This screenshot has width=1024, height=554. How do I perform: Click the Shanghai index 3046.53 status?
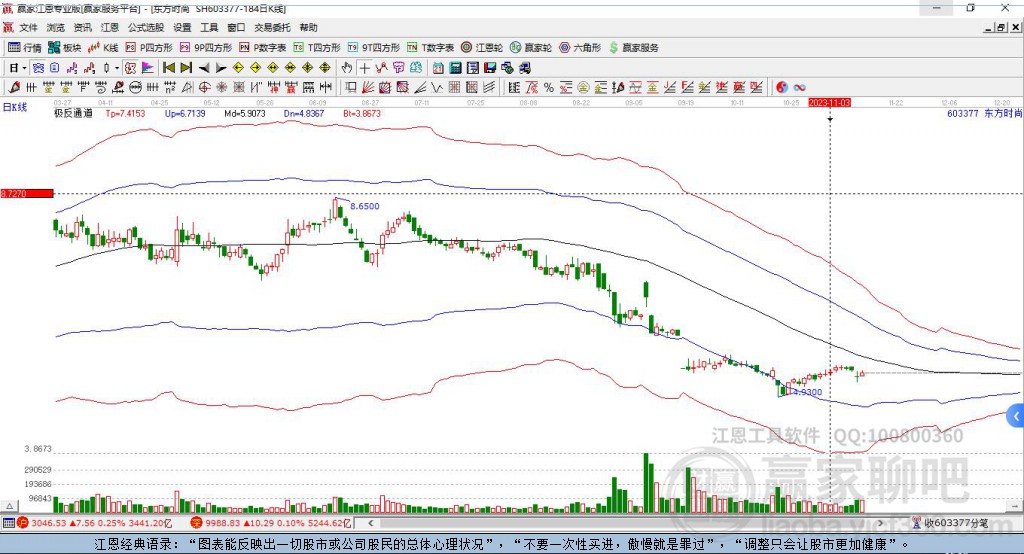pyautogui.click(x=94, y=523)
